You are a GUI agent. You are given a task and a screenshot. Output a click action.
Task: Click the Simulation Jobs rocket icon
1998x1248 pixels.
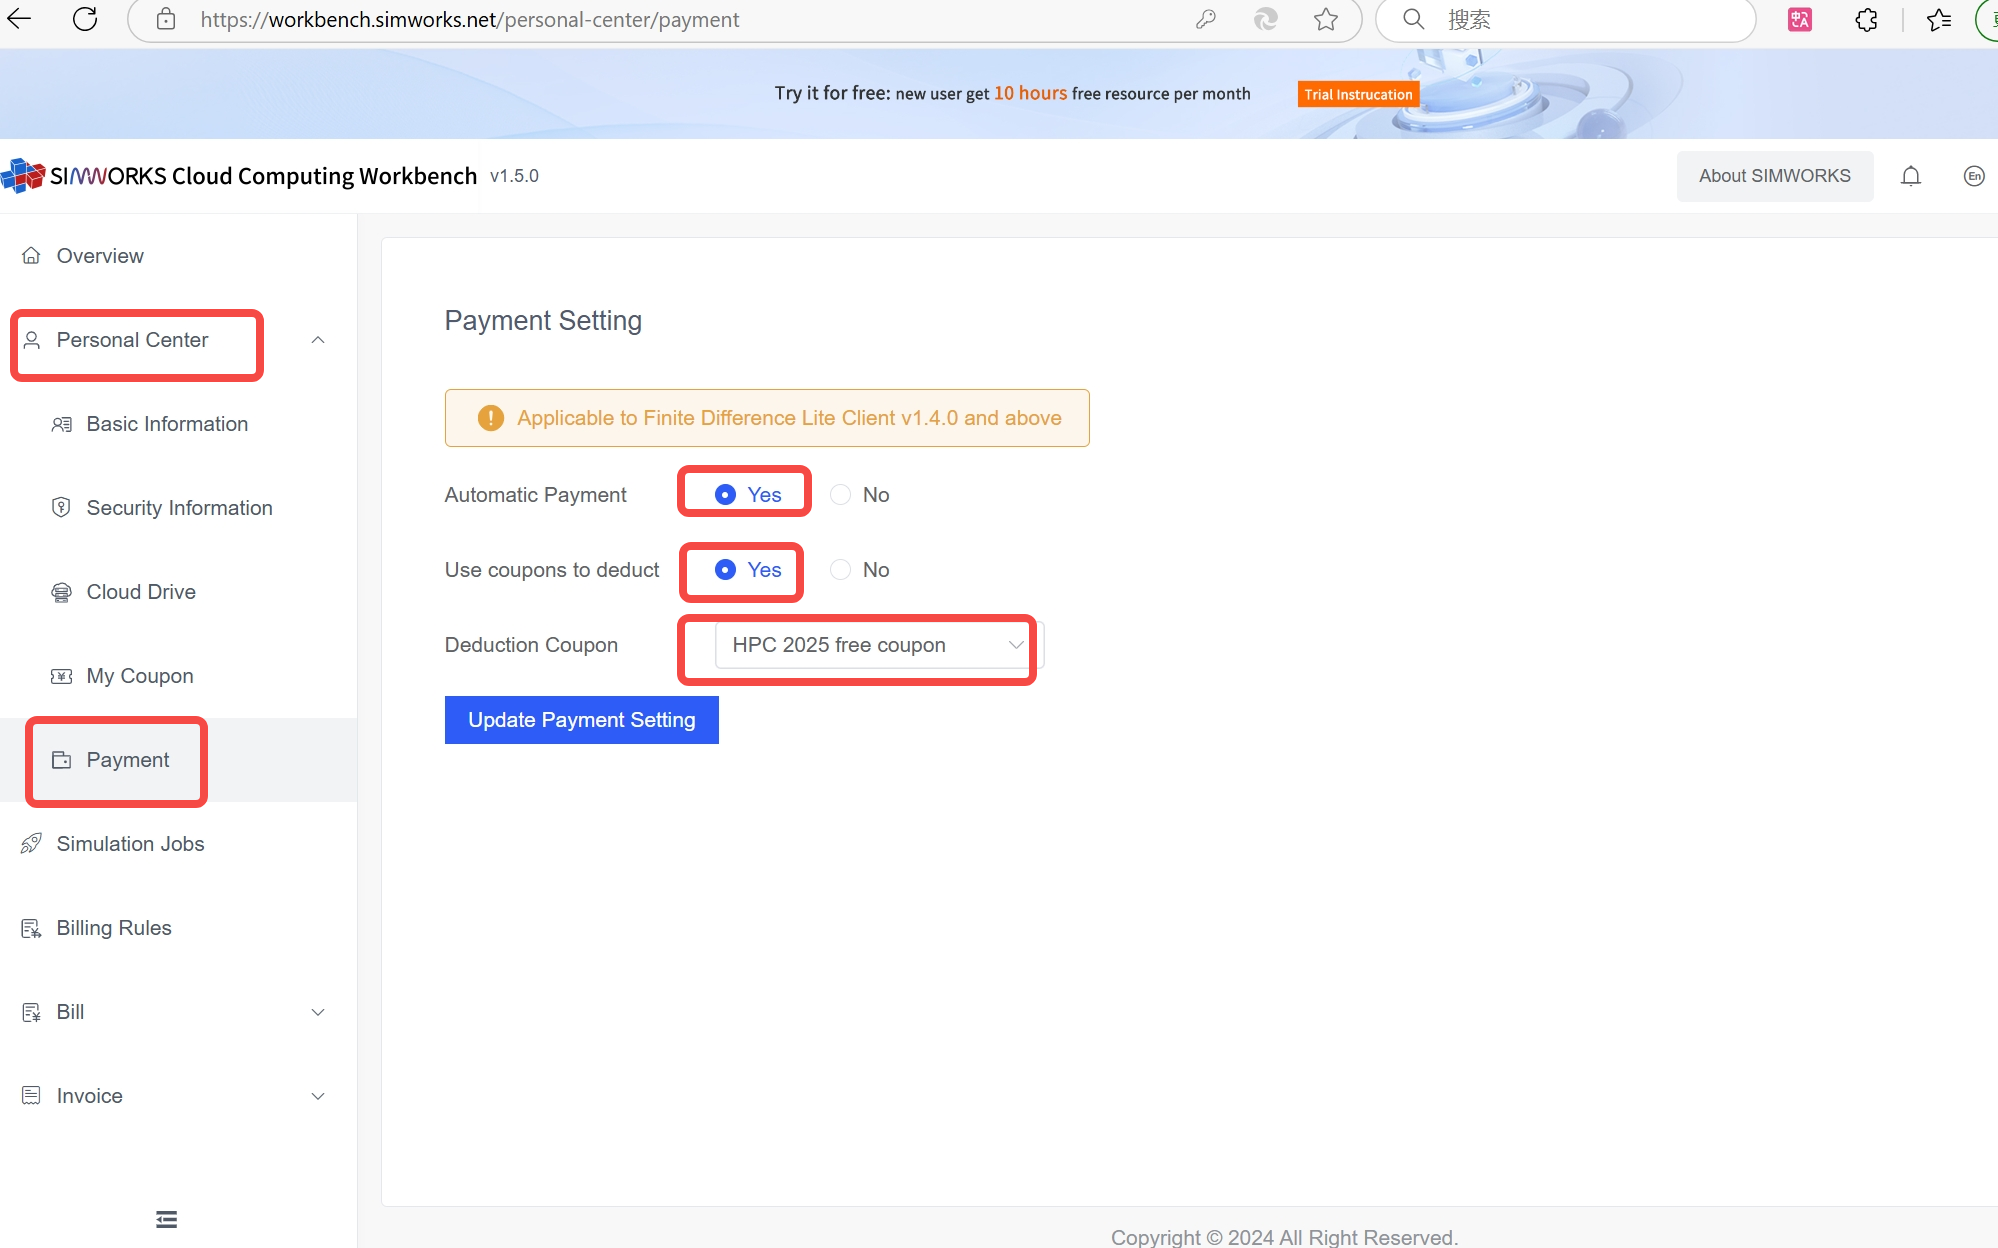pyautogui.click(x=32, y=843)
